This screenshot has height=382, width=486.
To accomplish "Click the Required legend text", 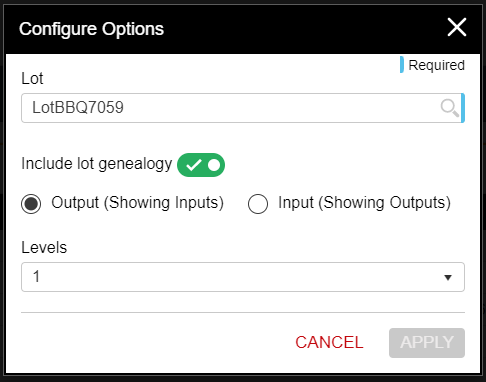I will pos(436,65).
